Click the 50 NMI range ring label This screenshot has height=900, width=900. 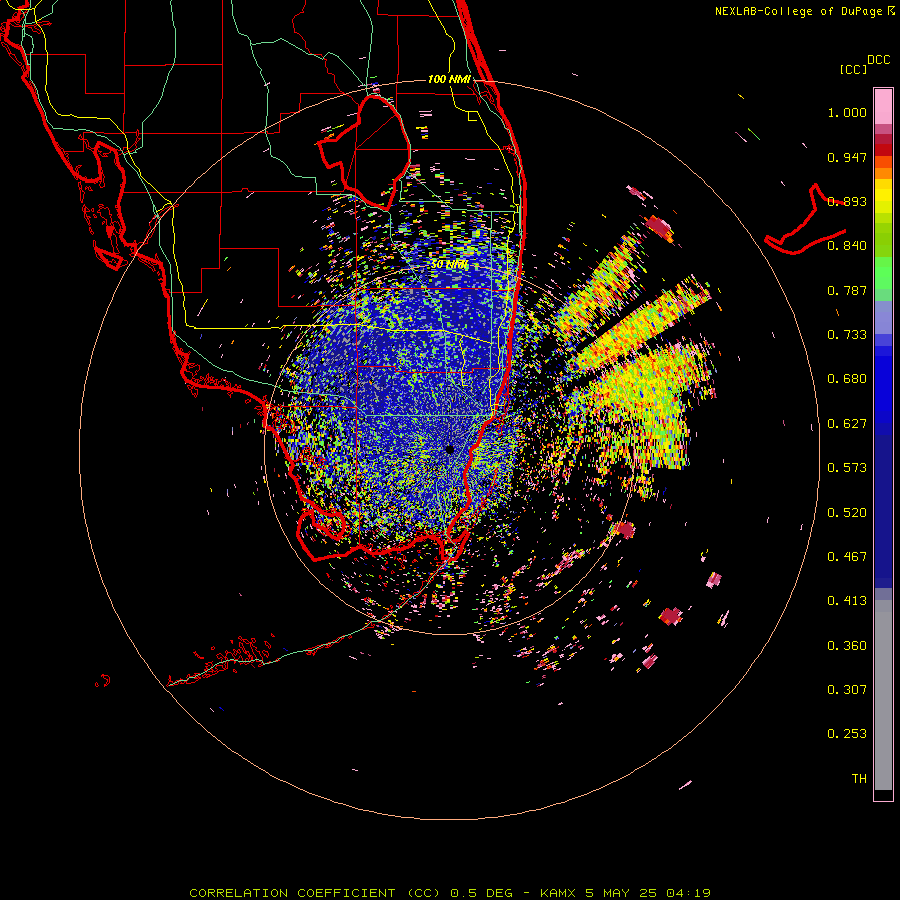(x=449, y=265)
